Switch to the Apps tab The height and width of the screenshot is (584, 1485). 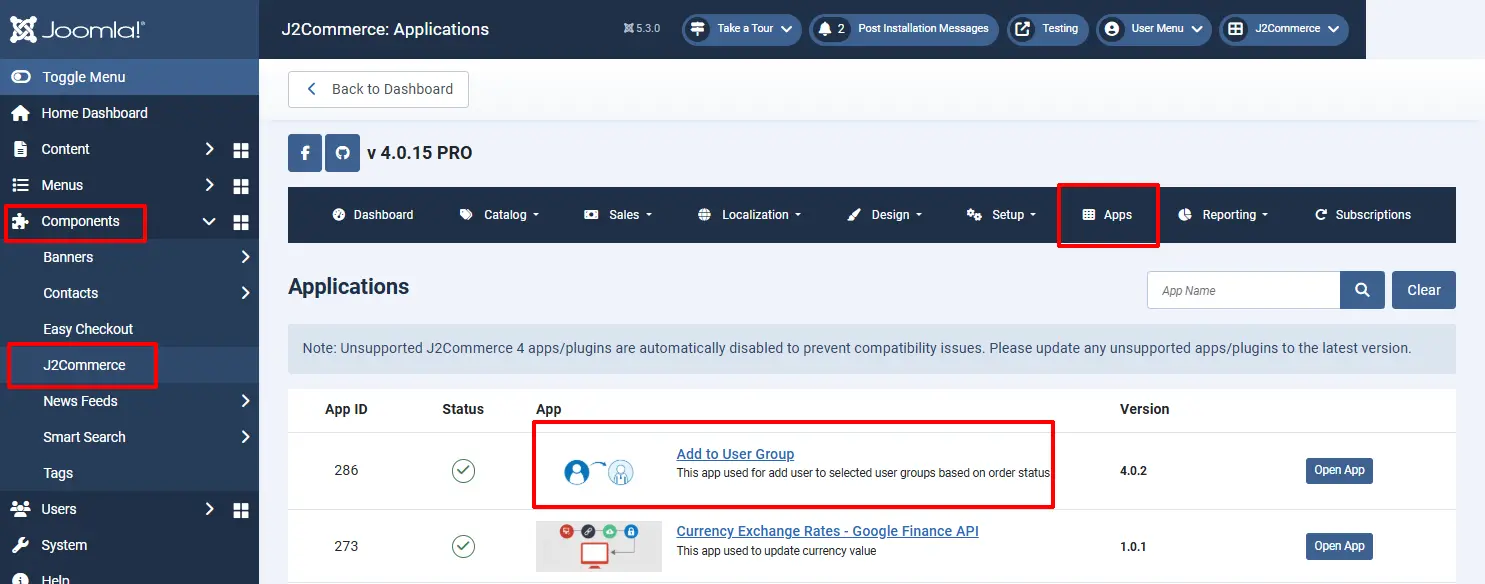1107,215
